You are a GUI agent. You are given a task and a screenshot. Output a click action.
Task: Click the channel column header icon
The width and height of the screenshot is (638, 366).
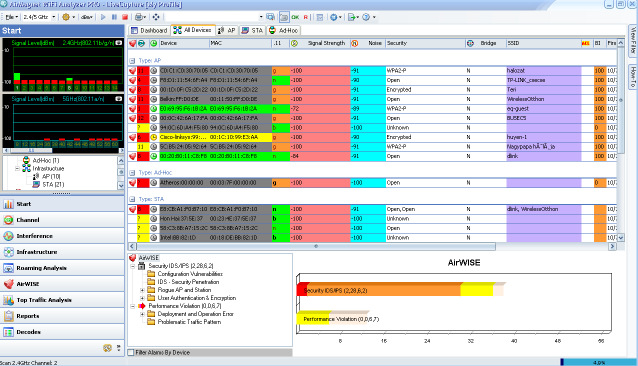click(x=141, y=43)
